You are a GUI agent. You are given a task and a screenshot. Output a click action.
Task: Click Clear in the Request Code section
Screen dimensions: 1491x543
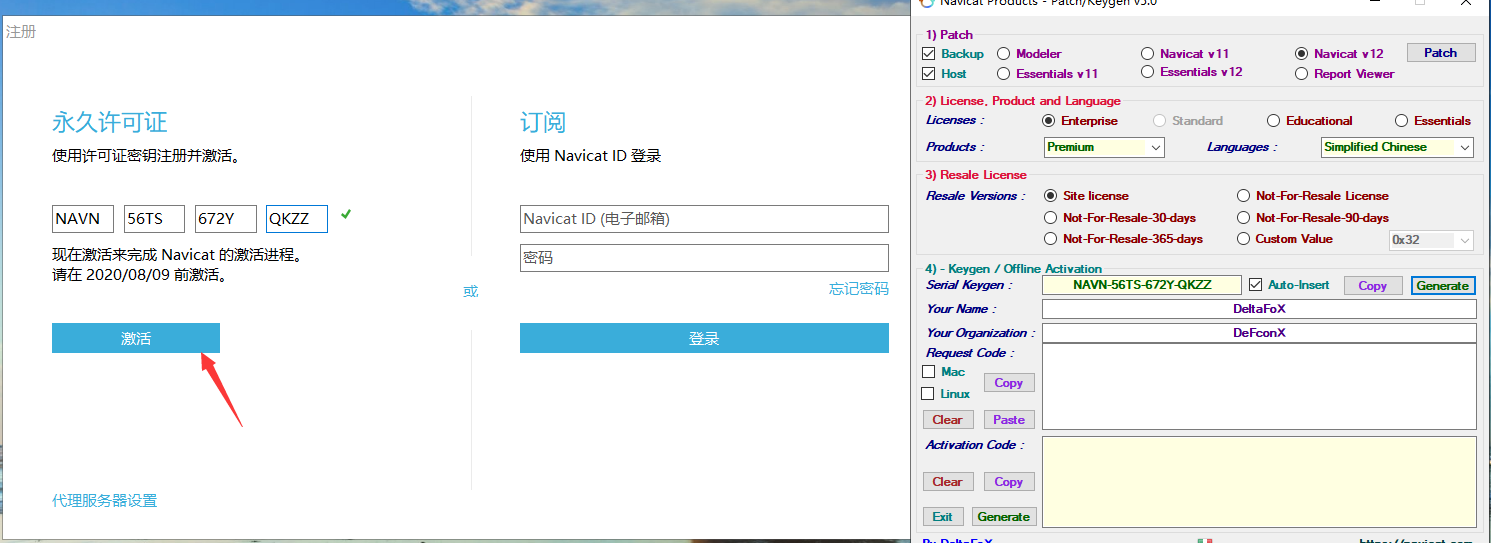click(x=948, y=420)
